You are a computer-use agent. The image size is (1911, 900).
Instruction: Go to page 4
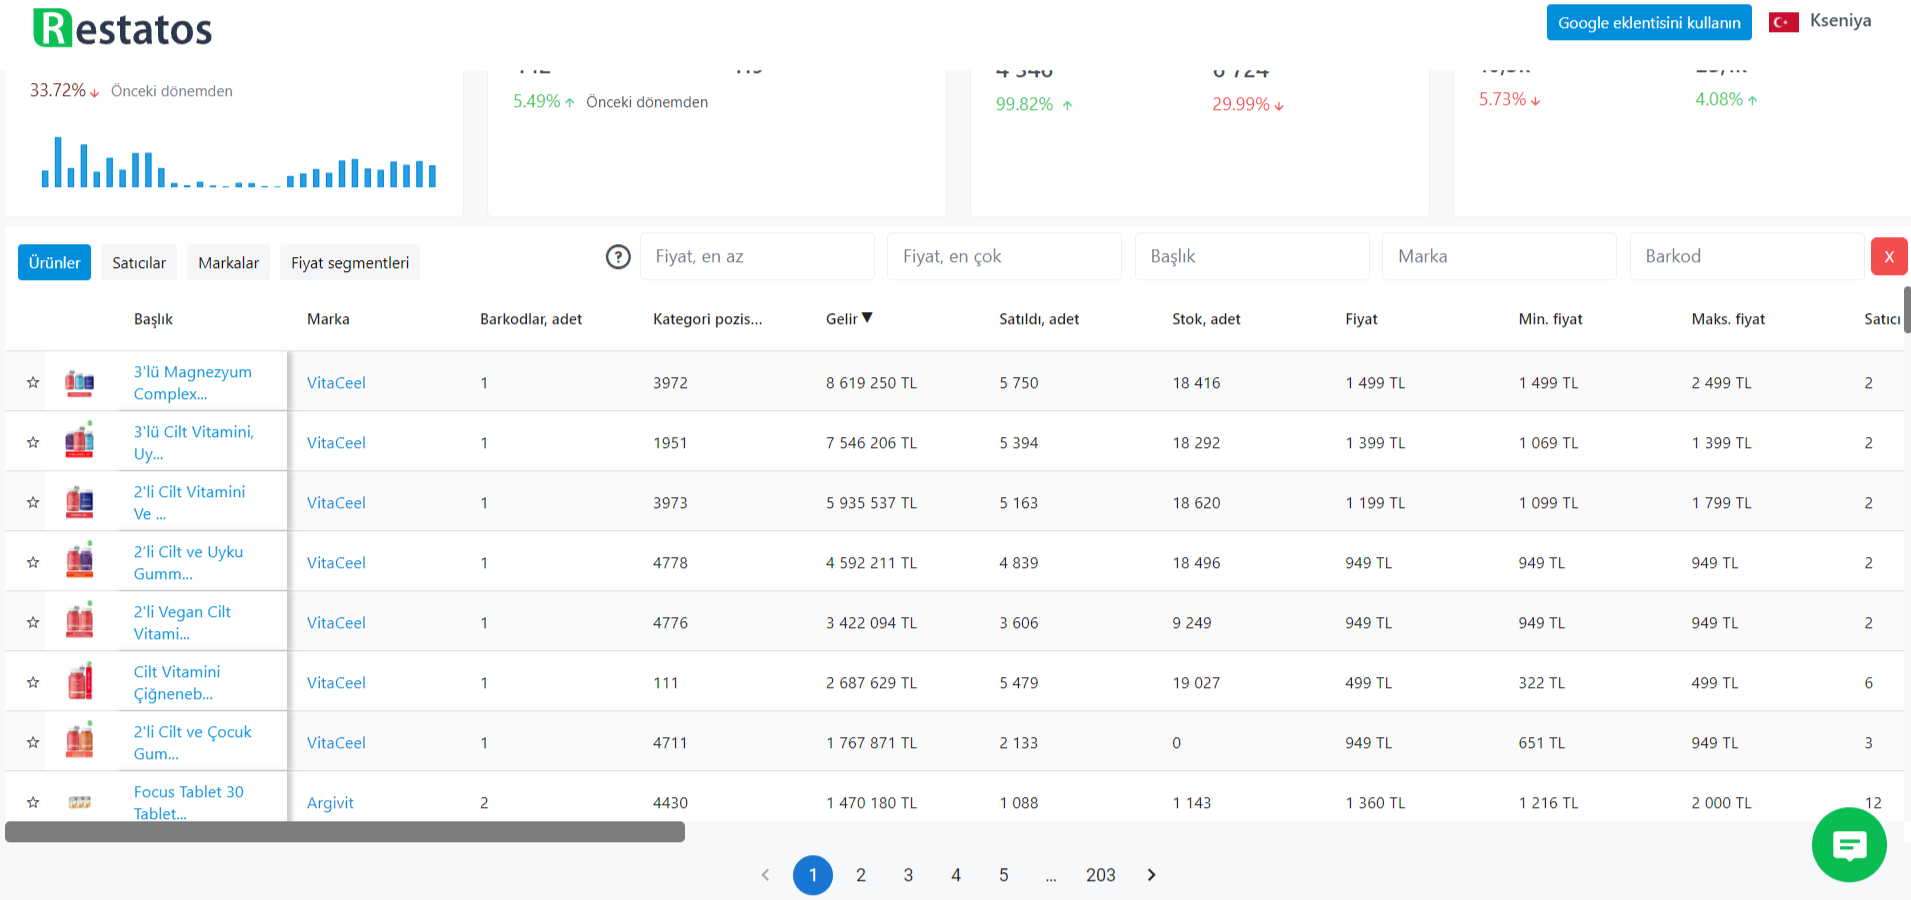pyautogui.click(x=956, y=875)
